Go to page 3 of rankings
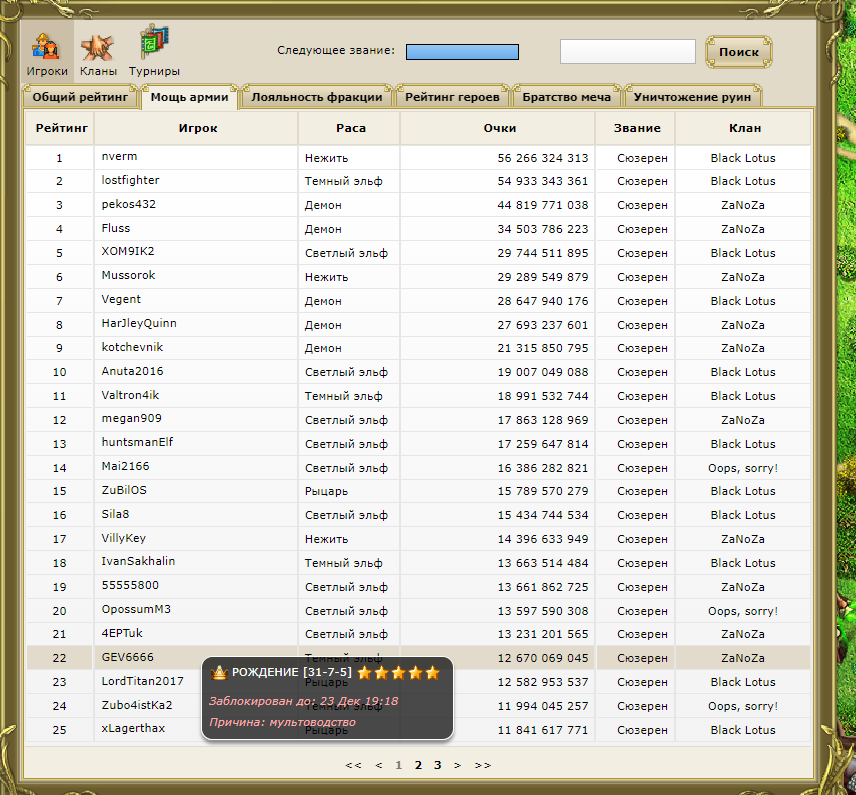Viewport: 856px width, 795px height. 437,765
